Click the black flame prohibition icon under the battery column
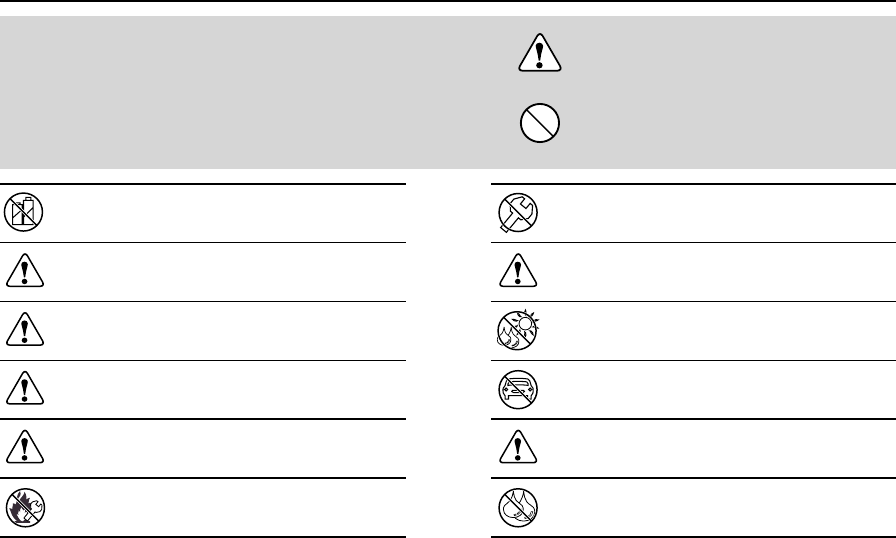 (22, 506)
